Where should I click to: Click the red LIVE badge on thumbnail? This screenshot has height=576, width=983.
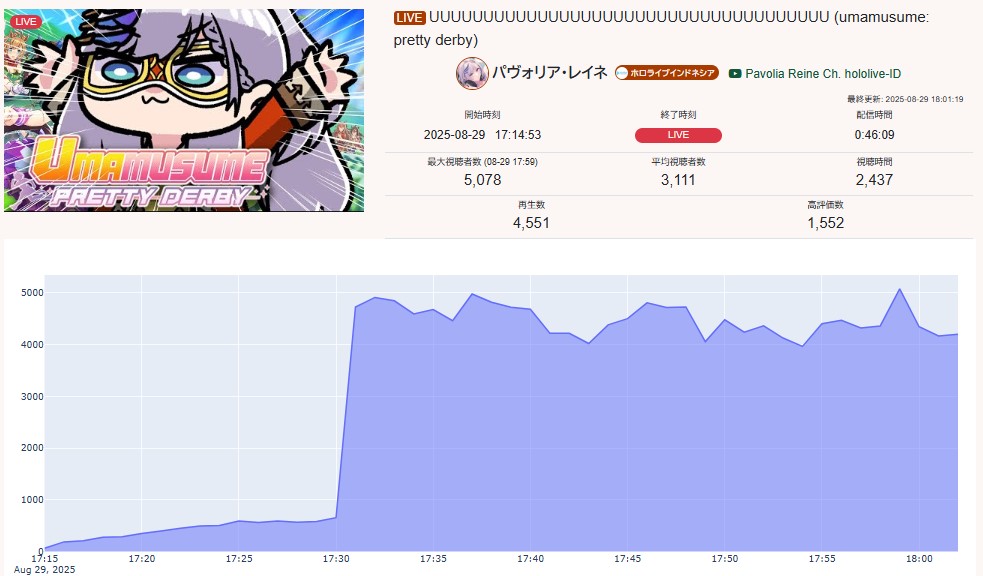(x=26, y=22)
